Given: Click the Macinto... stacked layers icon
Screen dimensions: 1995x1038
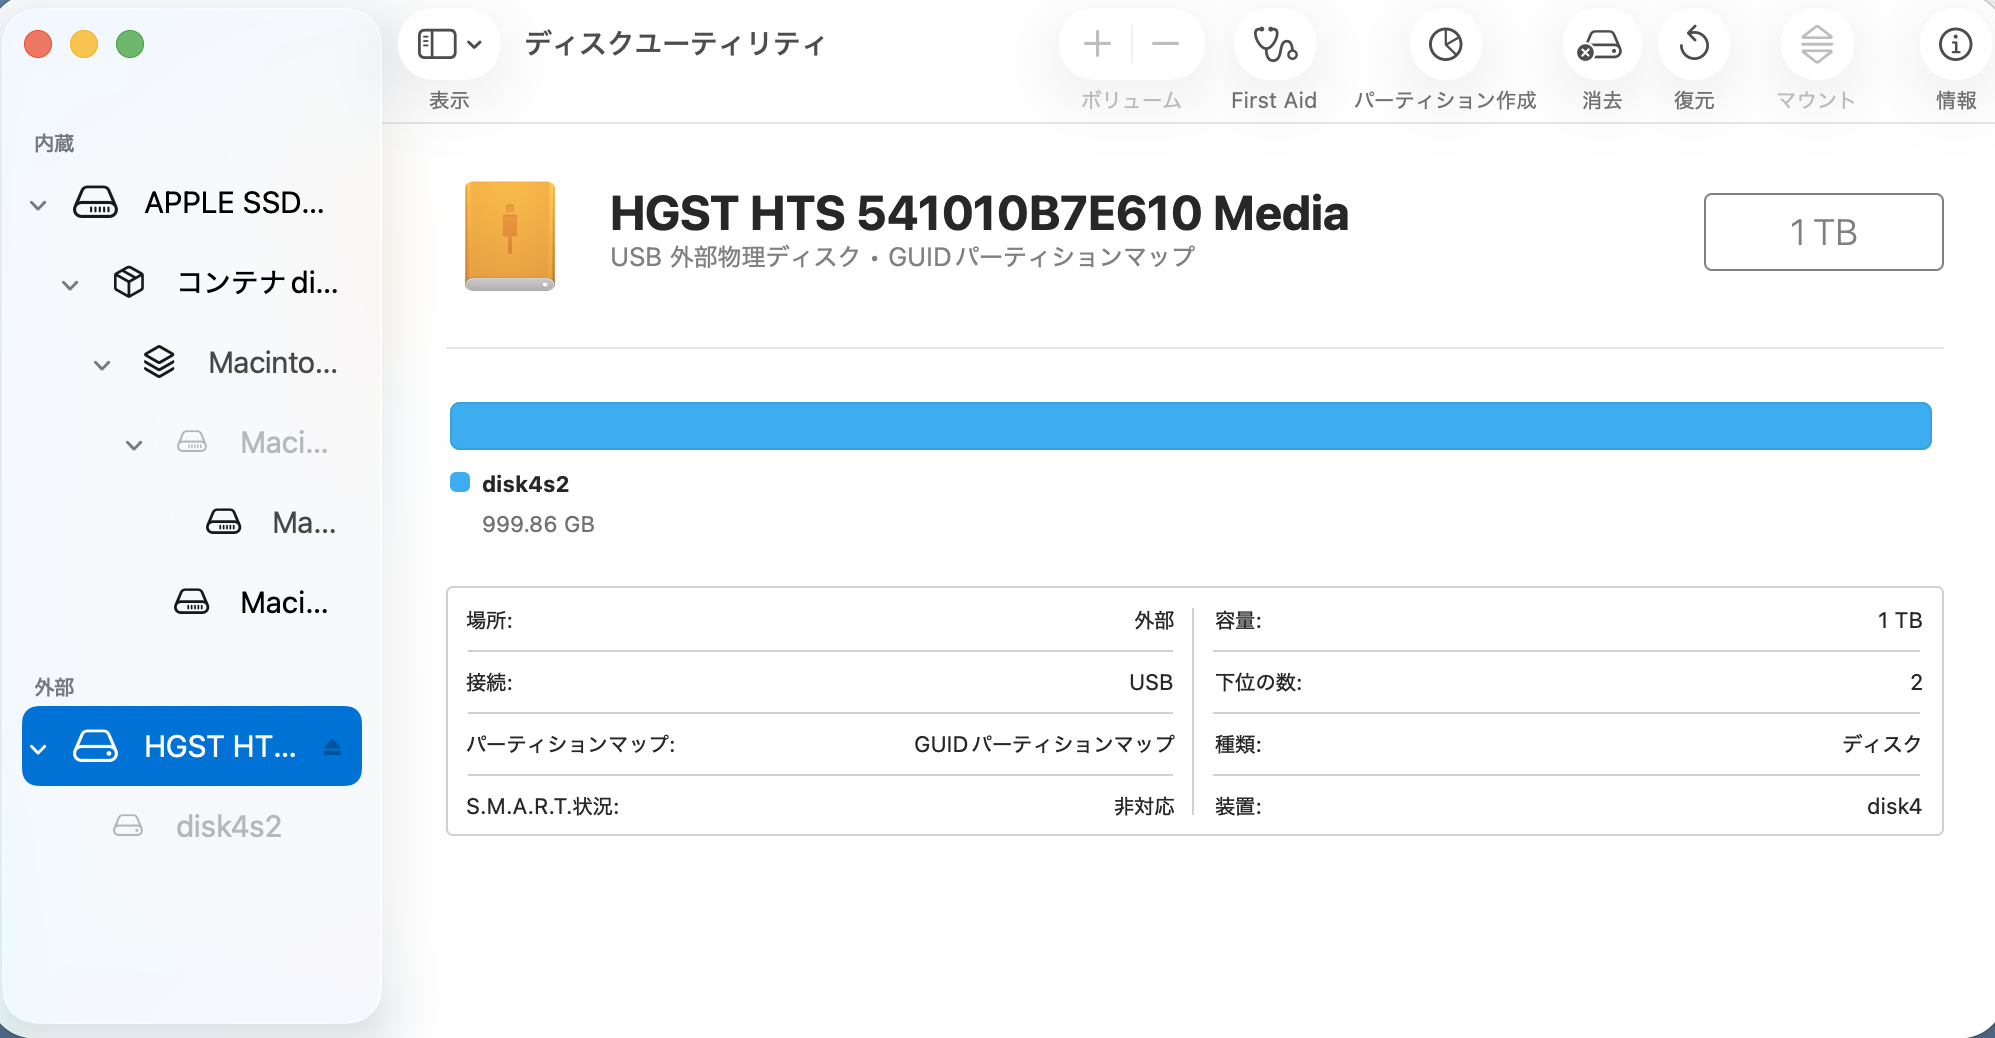Looking at the screenshot, I should tap(159, 362).
